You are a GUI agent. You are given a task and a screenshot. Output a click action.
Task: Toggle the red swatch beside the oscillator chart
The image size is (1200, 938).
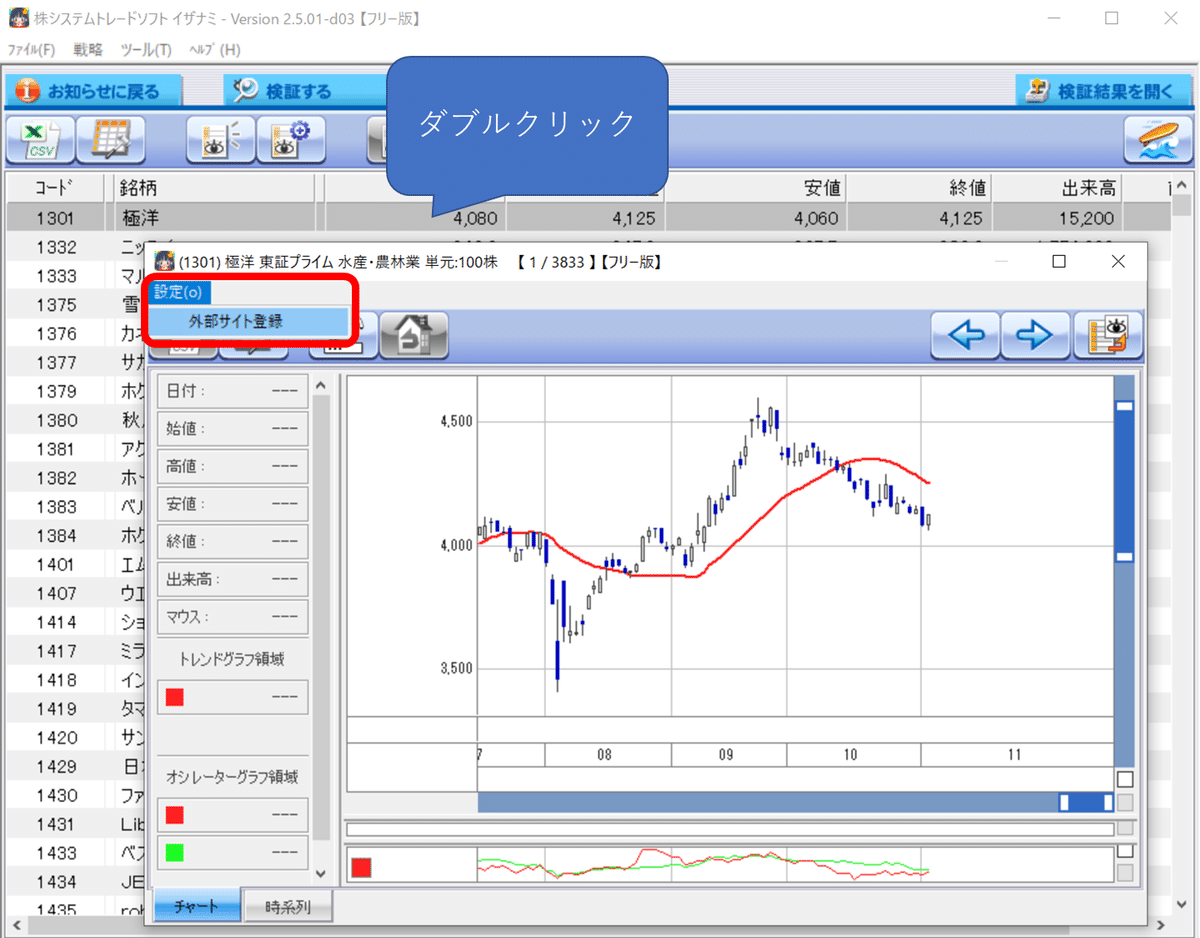pos(363,866)
